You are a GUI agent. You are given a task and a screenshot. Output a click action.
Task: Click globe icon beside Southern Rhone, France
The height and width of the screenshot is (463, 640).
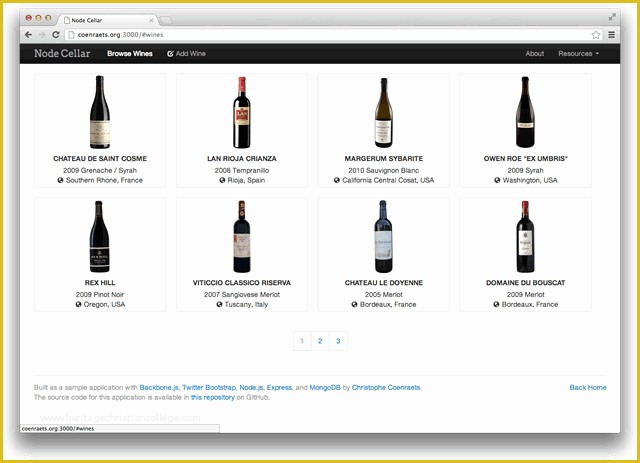(x=60, y=180)
